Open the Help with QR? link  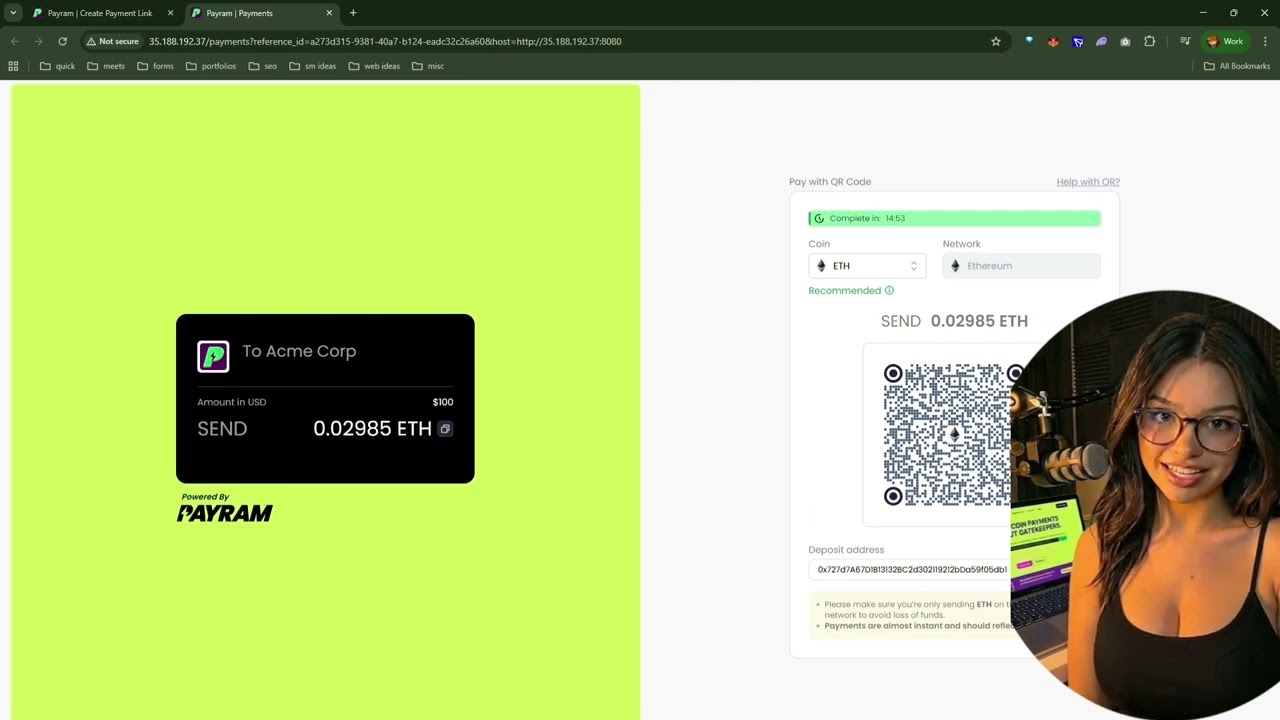pos(1088,182)
